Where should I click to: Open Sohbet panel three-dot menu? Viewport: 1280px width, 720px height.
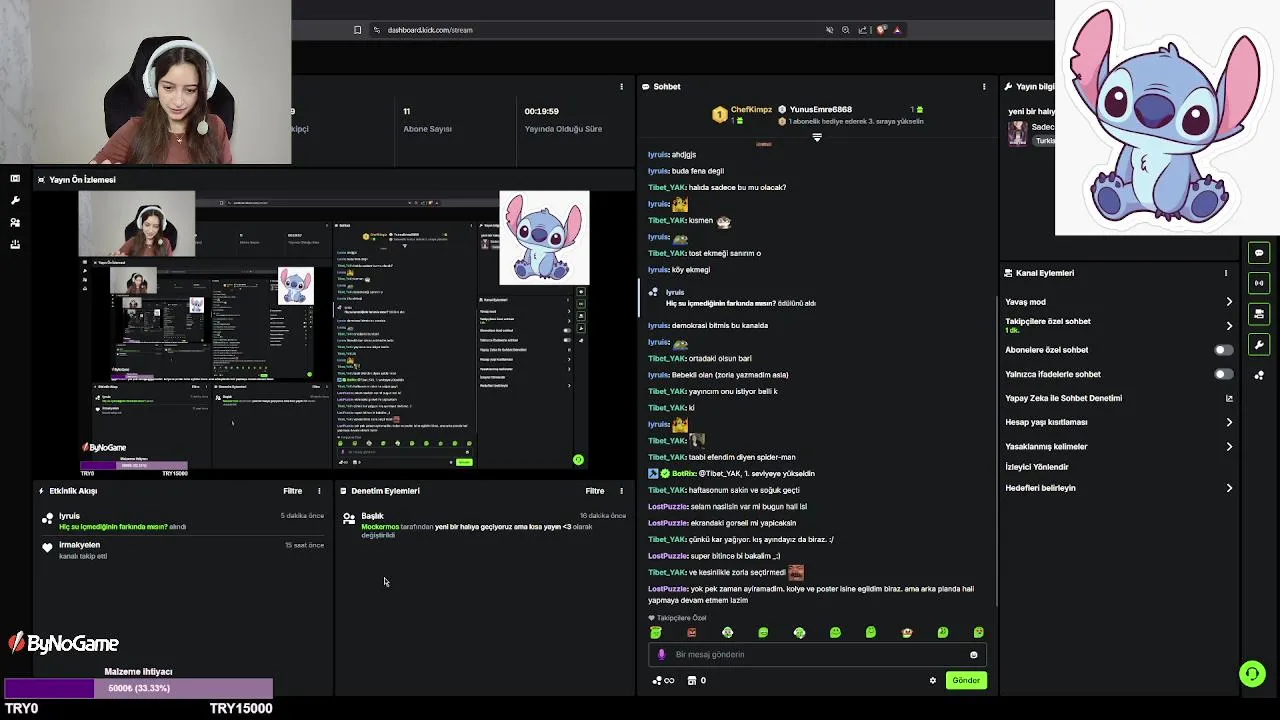[984, 87]
